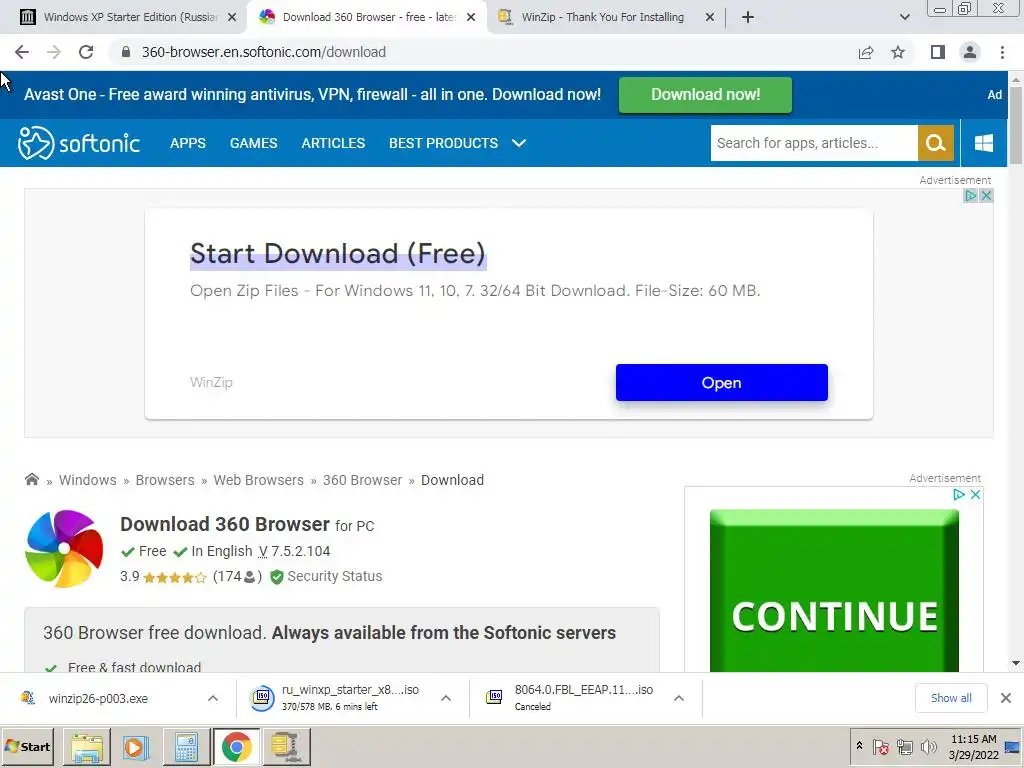The width and height of the screenshot is (1024, 768).
Task: Open the 360 Browser breadcrumb link
Action: pos(362,480)
